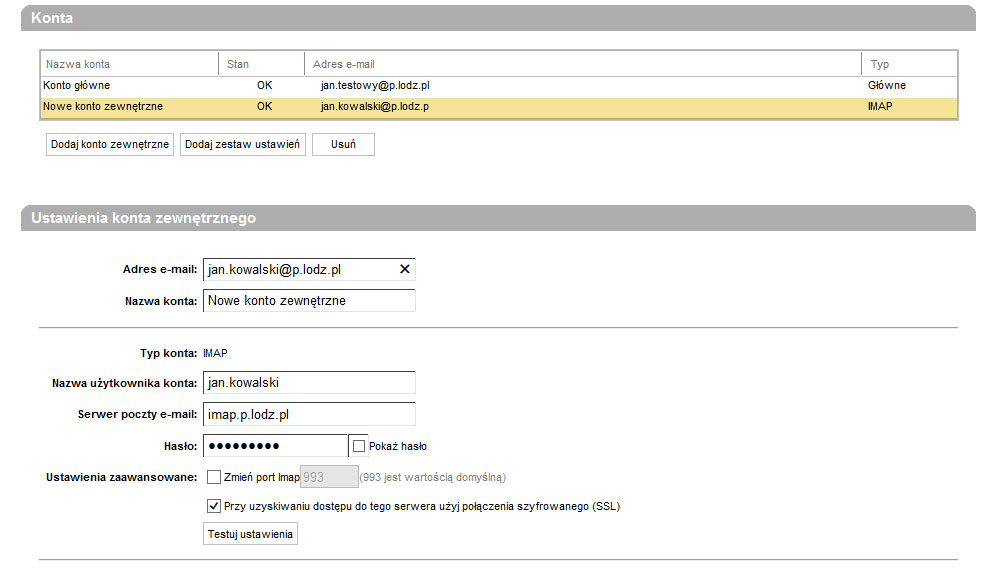Screen dimensions: 983x578
Task: Edit the Nazwa użytkownika konta field
Action: (x=308, y=383)
